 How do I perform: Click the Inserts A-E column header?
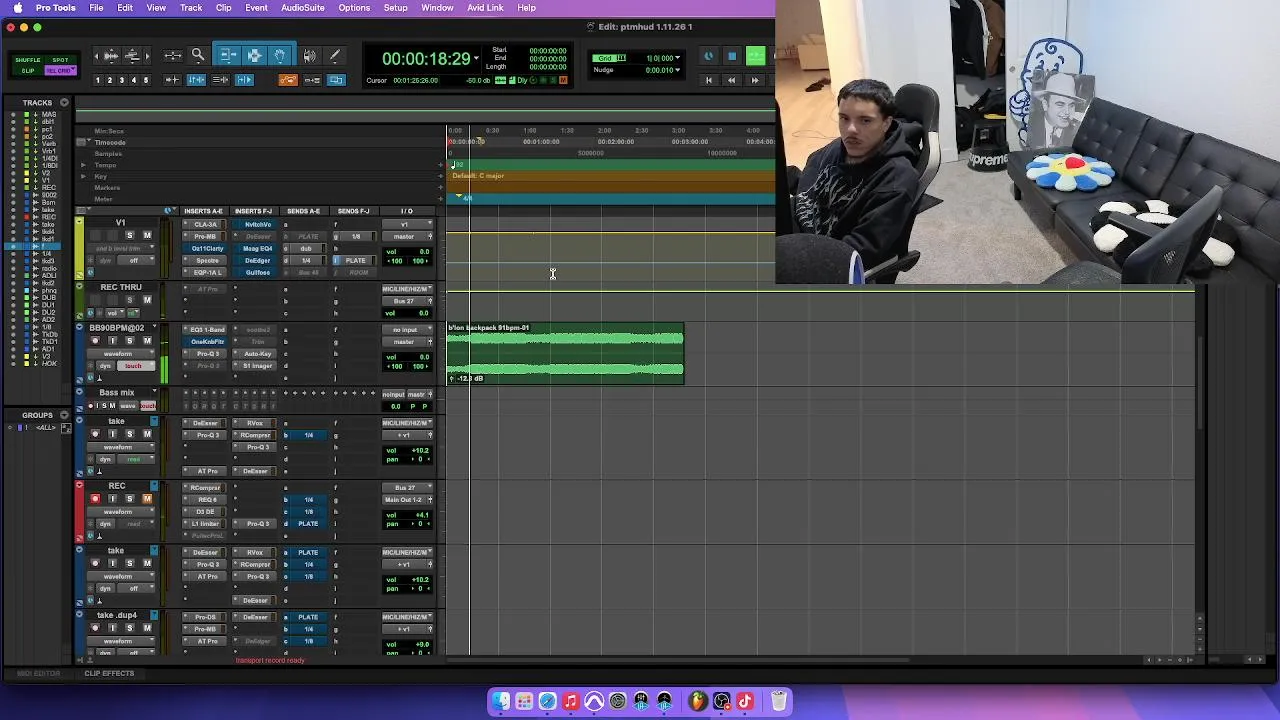tap(204, 211)
